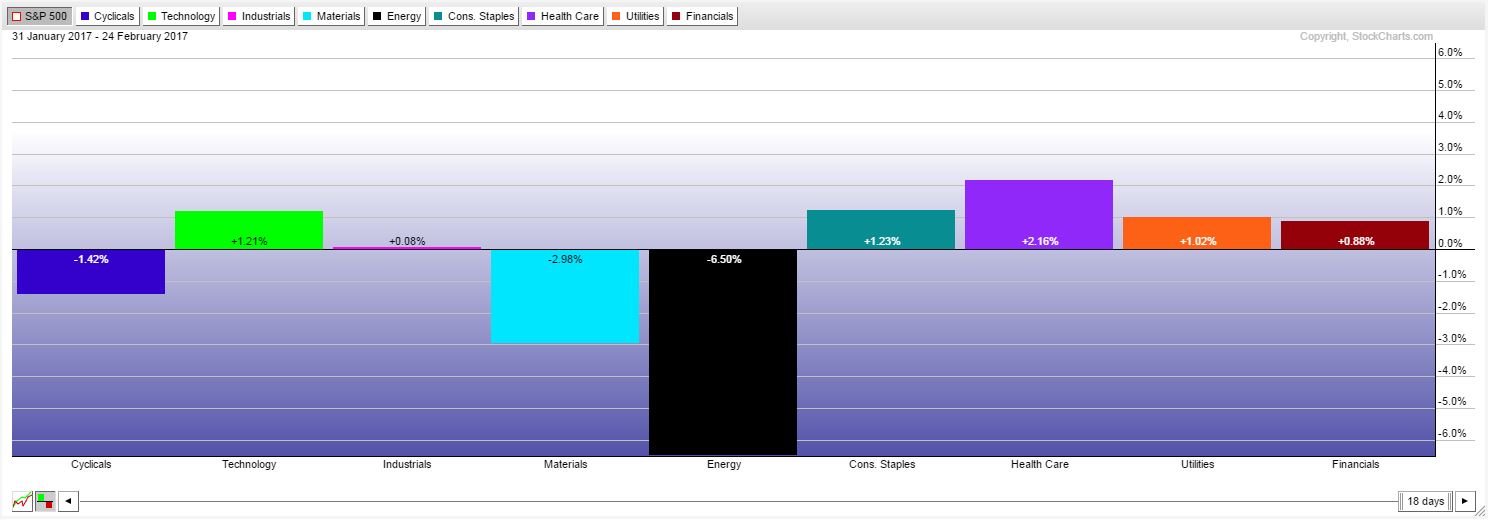Toggle Technology sector in the legend
Viewport: 1491px width, 520px height.
pyautogui.click(x=181, y=16)
